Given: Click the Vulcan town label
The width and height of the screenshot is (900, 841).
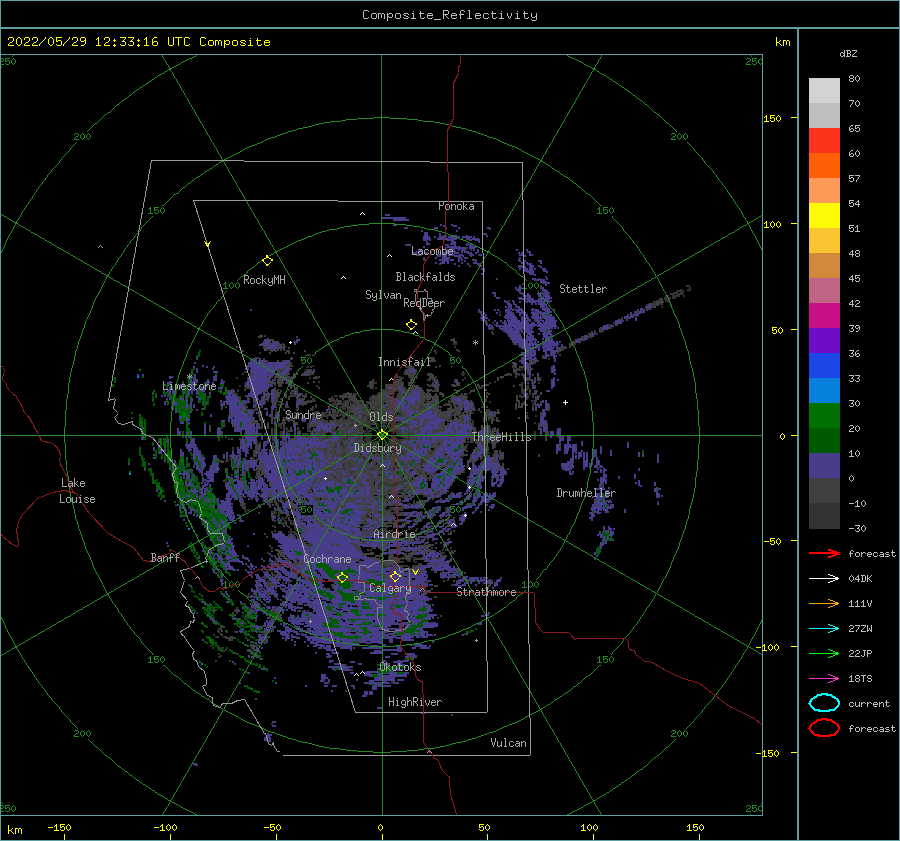Looking at the screenshot, I should tap(509, 743).
